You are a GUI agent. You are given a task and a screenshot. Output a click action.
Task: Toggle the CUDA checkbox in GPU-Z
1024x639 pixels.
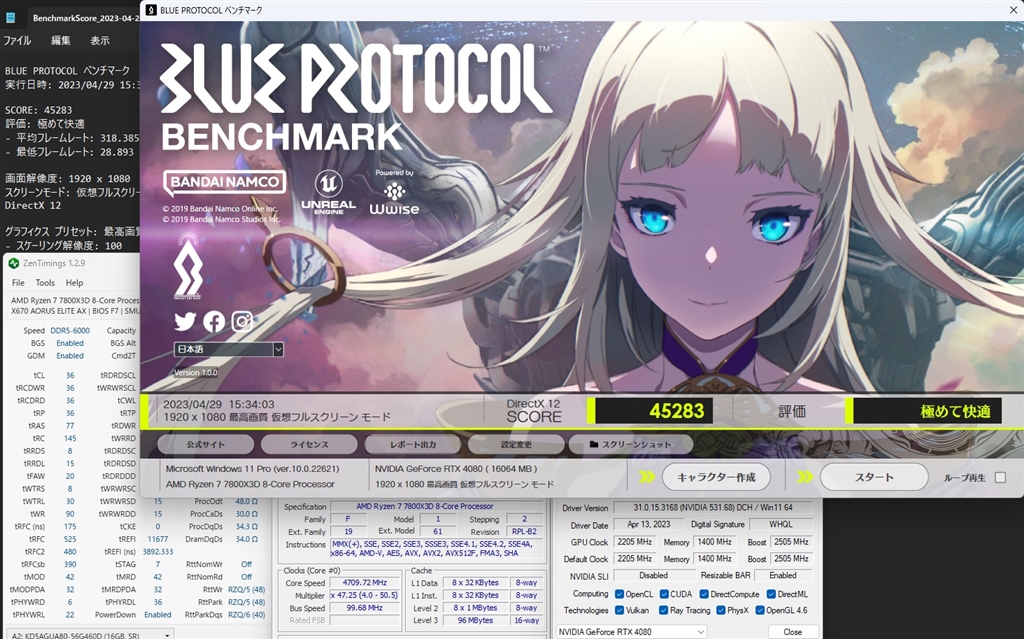(x=664, y=594)
